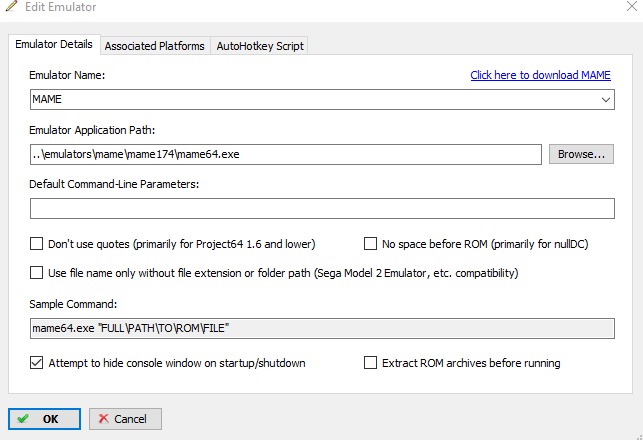
Task: Uncheck Attempt to hide console window option
Action: pos(36,362)
